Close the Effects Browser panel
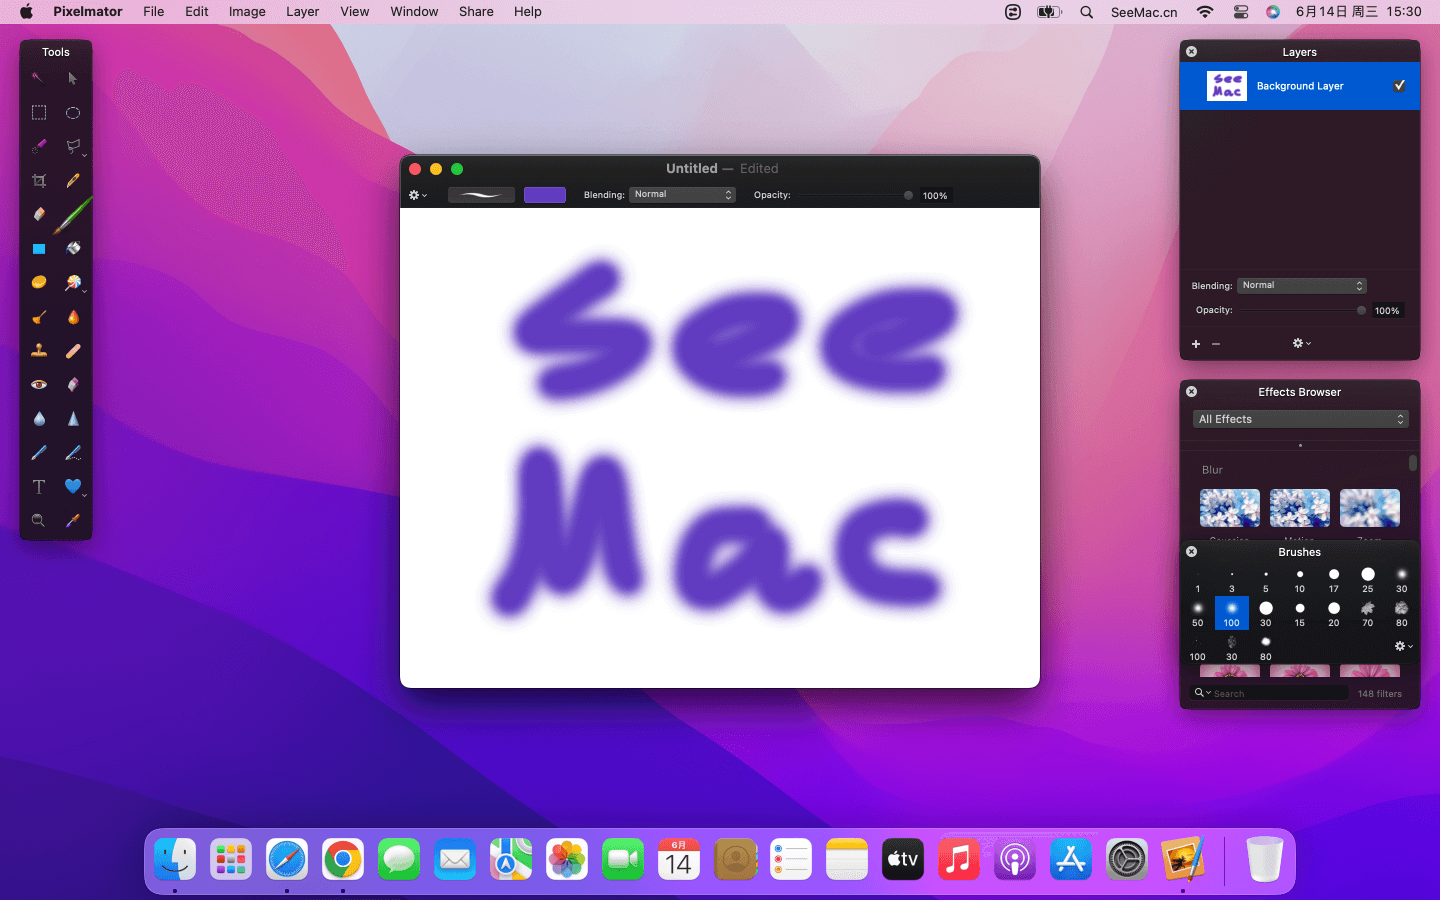Image resolution: width=1440 pixels, height=900 pixels. pos(1191,392)
